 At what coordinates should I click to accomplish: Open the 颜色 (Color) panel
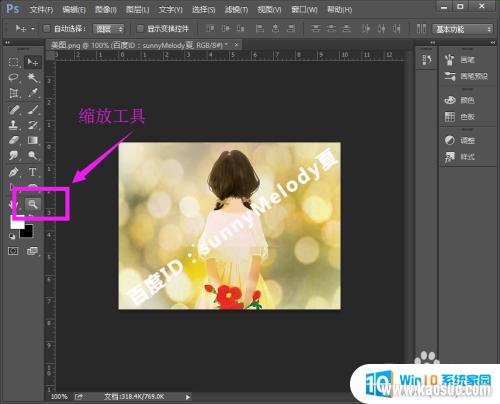[x=459, y=100]
